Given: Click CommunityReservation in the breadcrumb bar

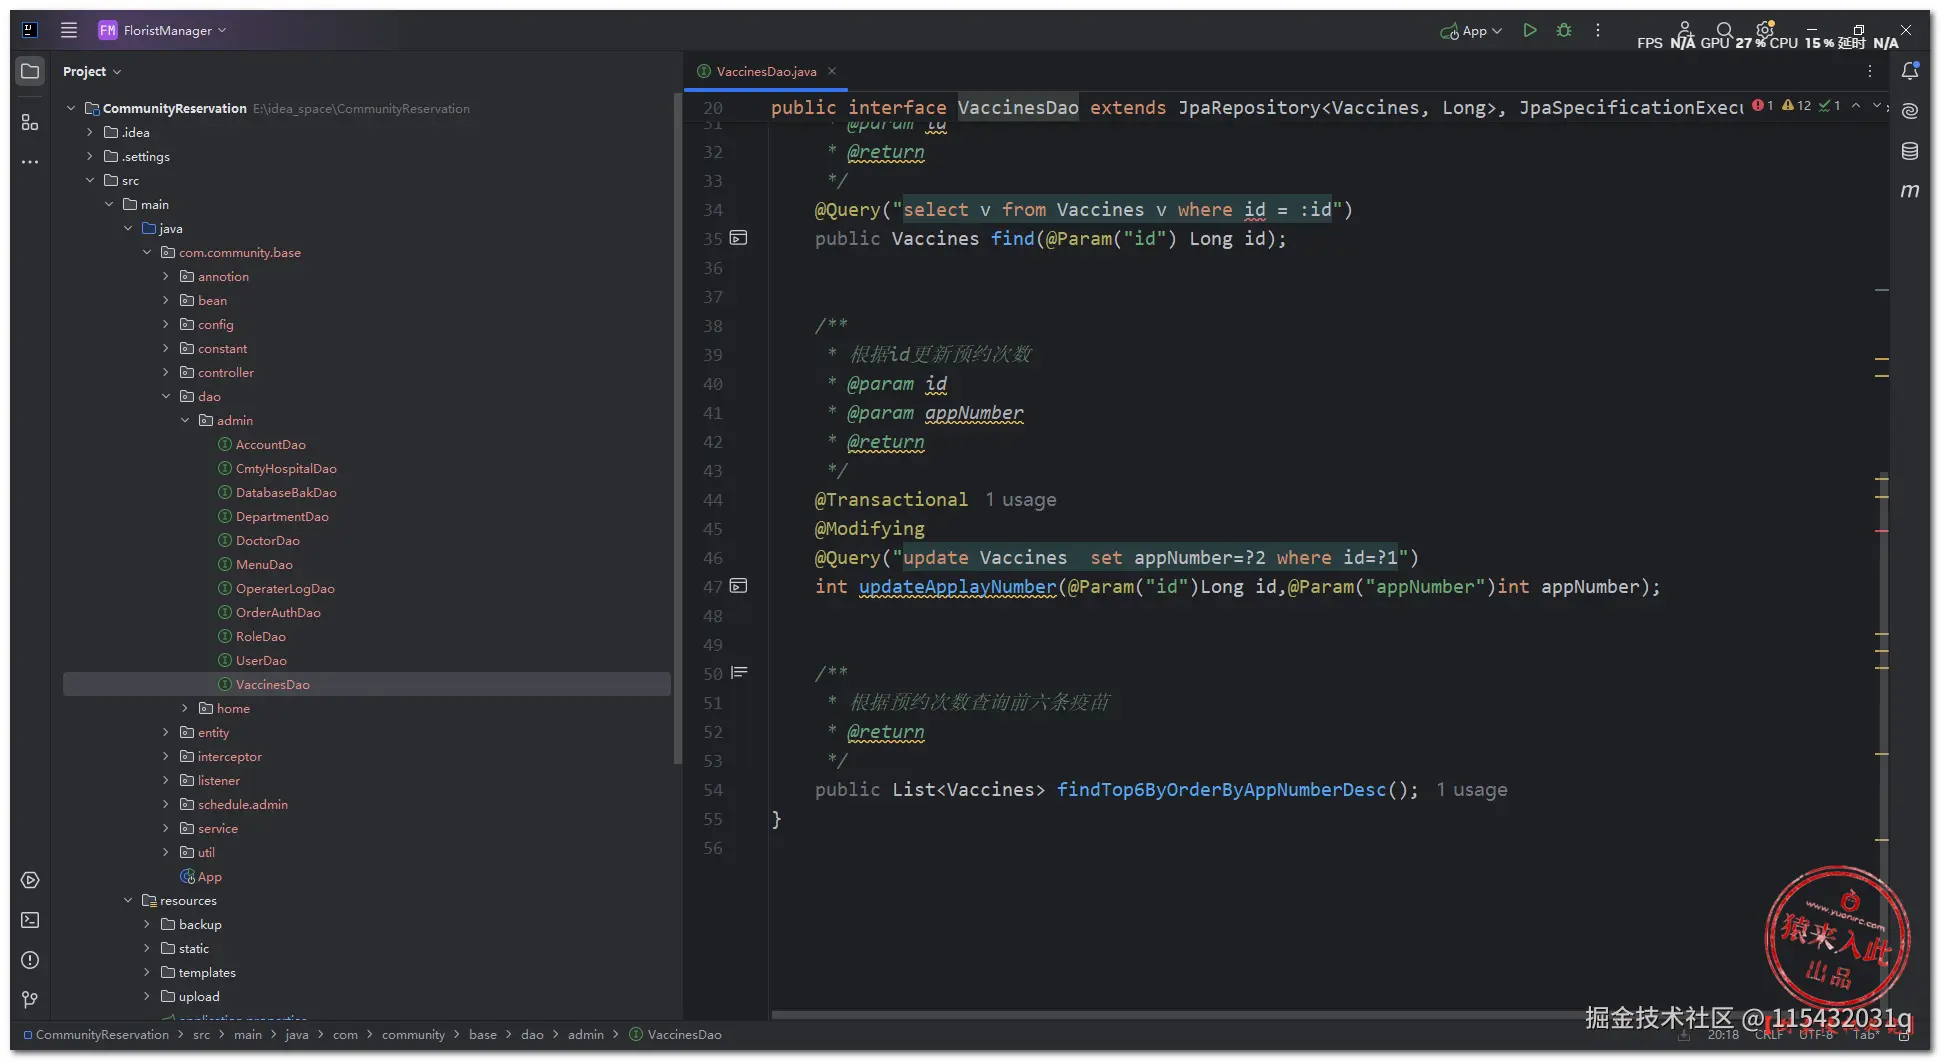Looking at the screenshot, I should (102, 1035).
